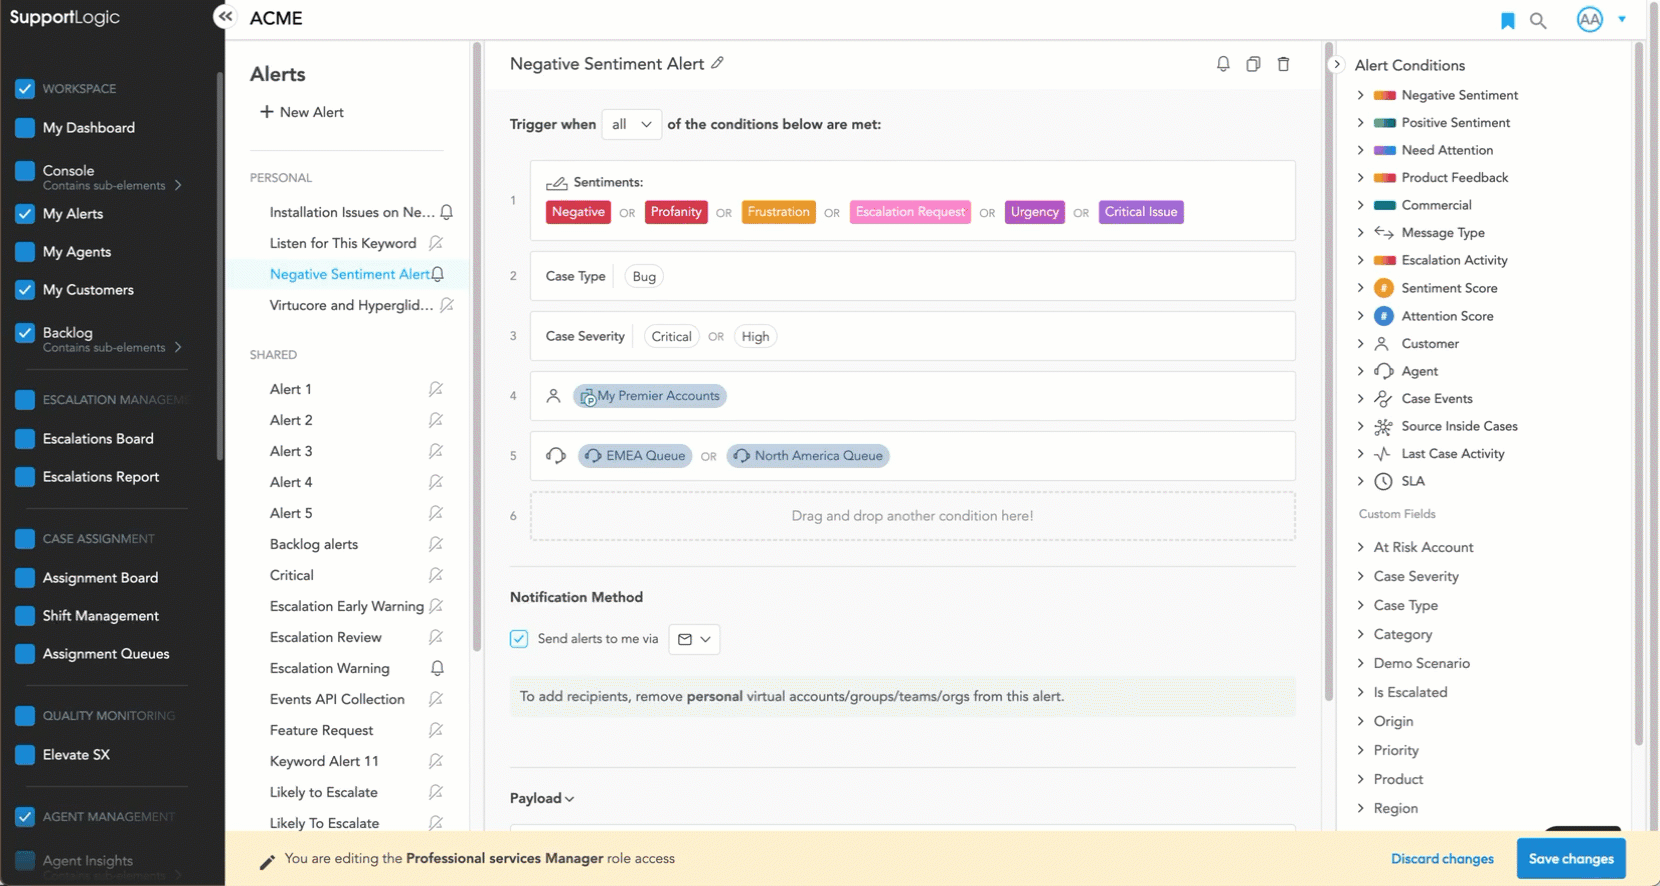
Task: Expand Backlog sub-elements chevron
Action: tap(178, 347)
